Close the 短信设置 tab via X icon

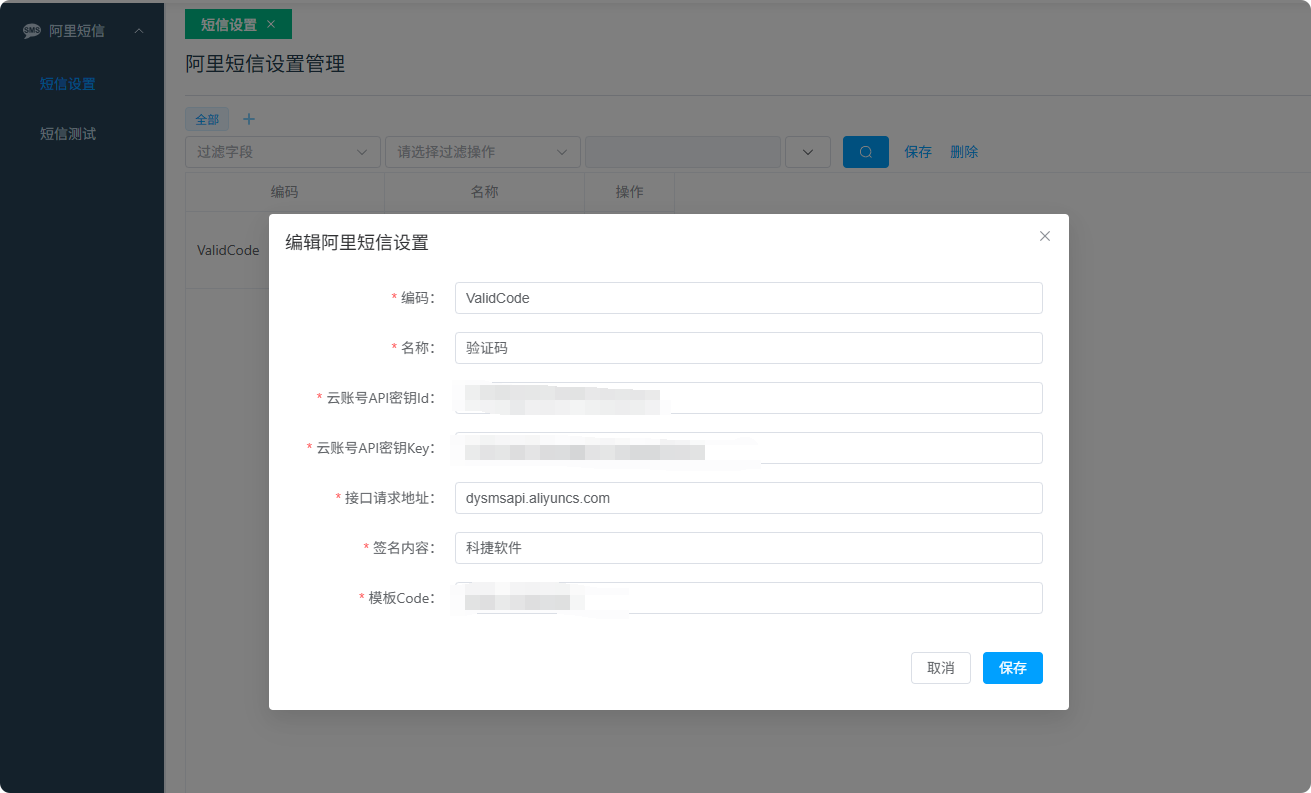tap(271, 24)
